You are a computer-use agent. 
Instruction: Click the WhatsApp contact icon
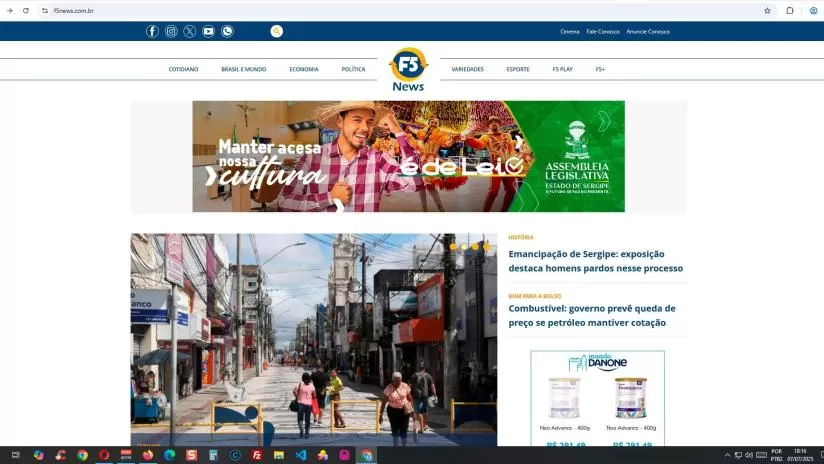[x=227, y=31]
